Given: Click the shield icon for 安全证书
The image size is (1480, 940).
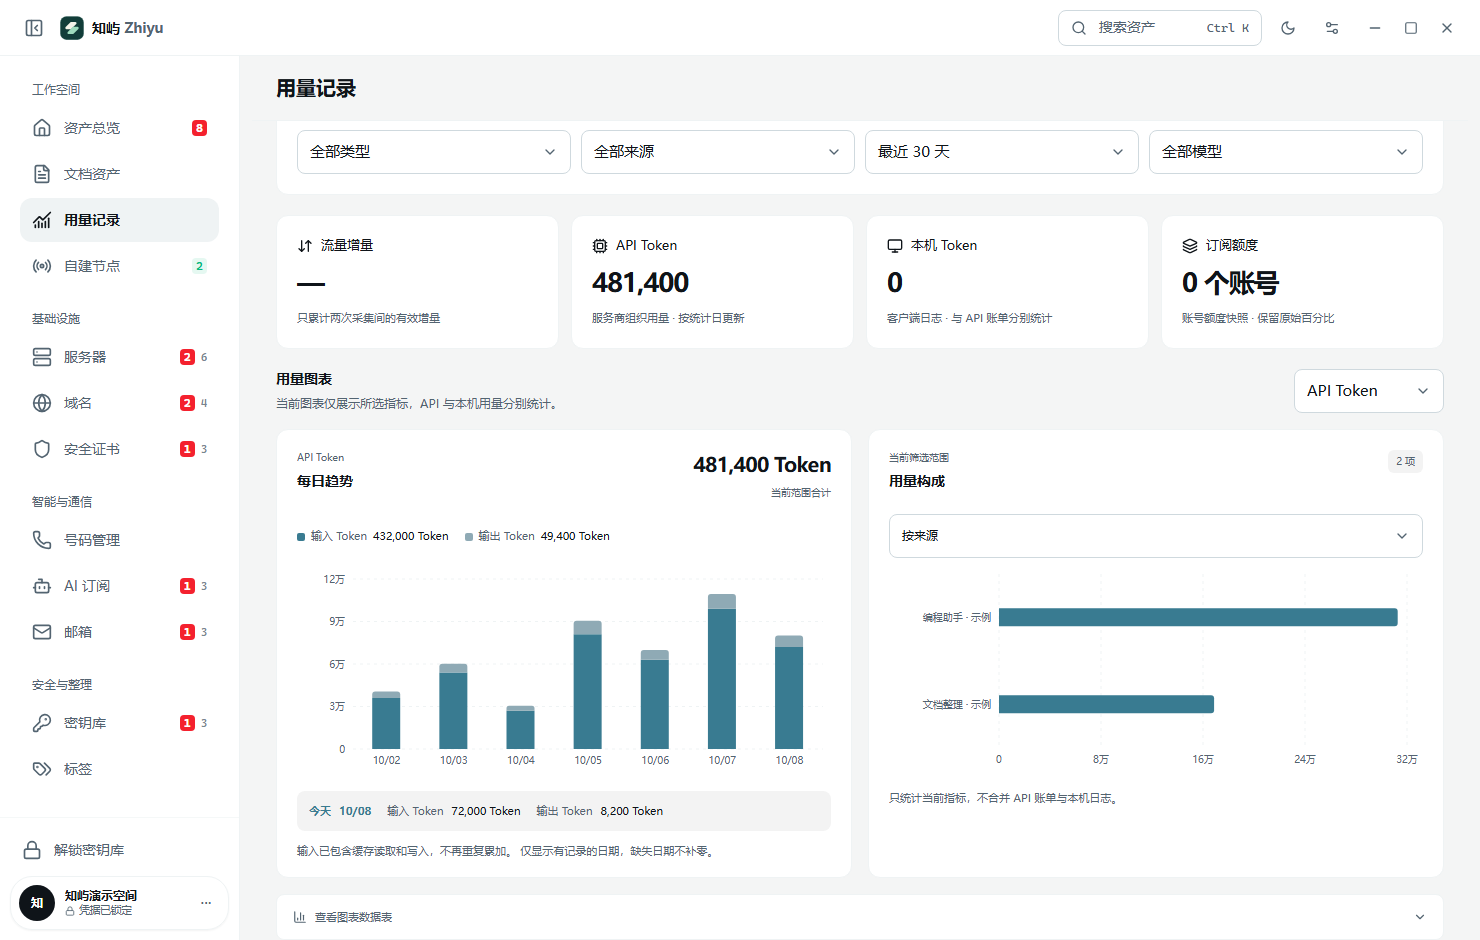Looking at the screenshot, I should point(42,449).
